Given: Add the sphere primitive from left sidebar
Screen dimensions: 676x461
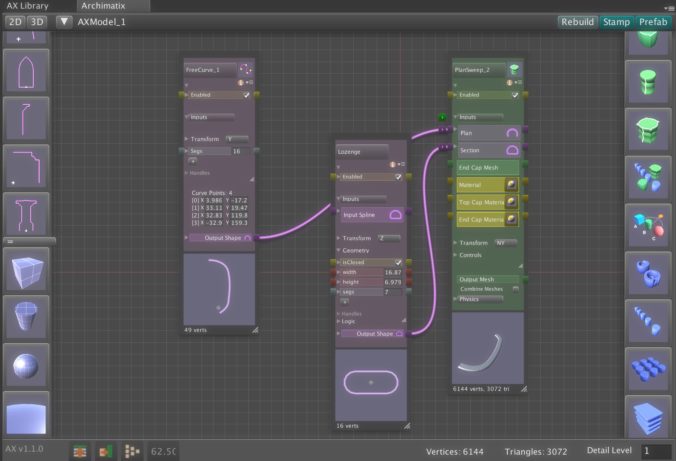Looking at the screenshot, I should point(22,365).
